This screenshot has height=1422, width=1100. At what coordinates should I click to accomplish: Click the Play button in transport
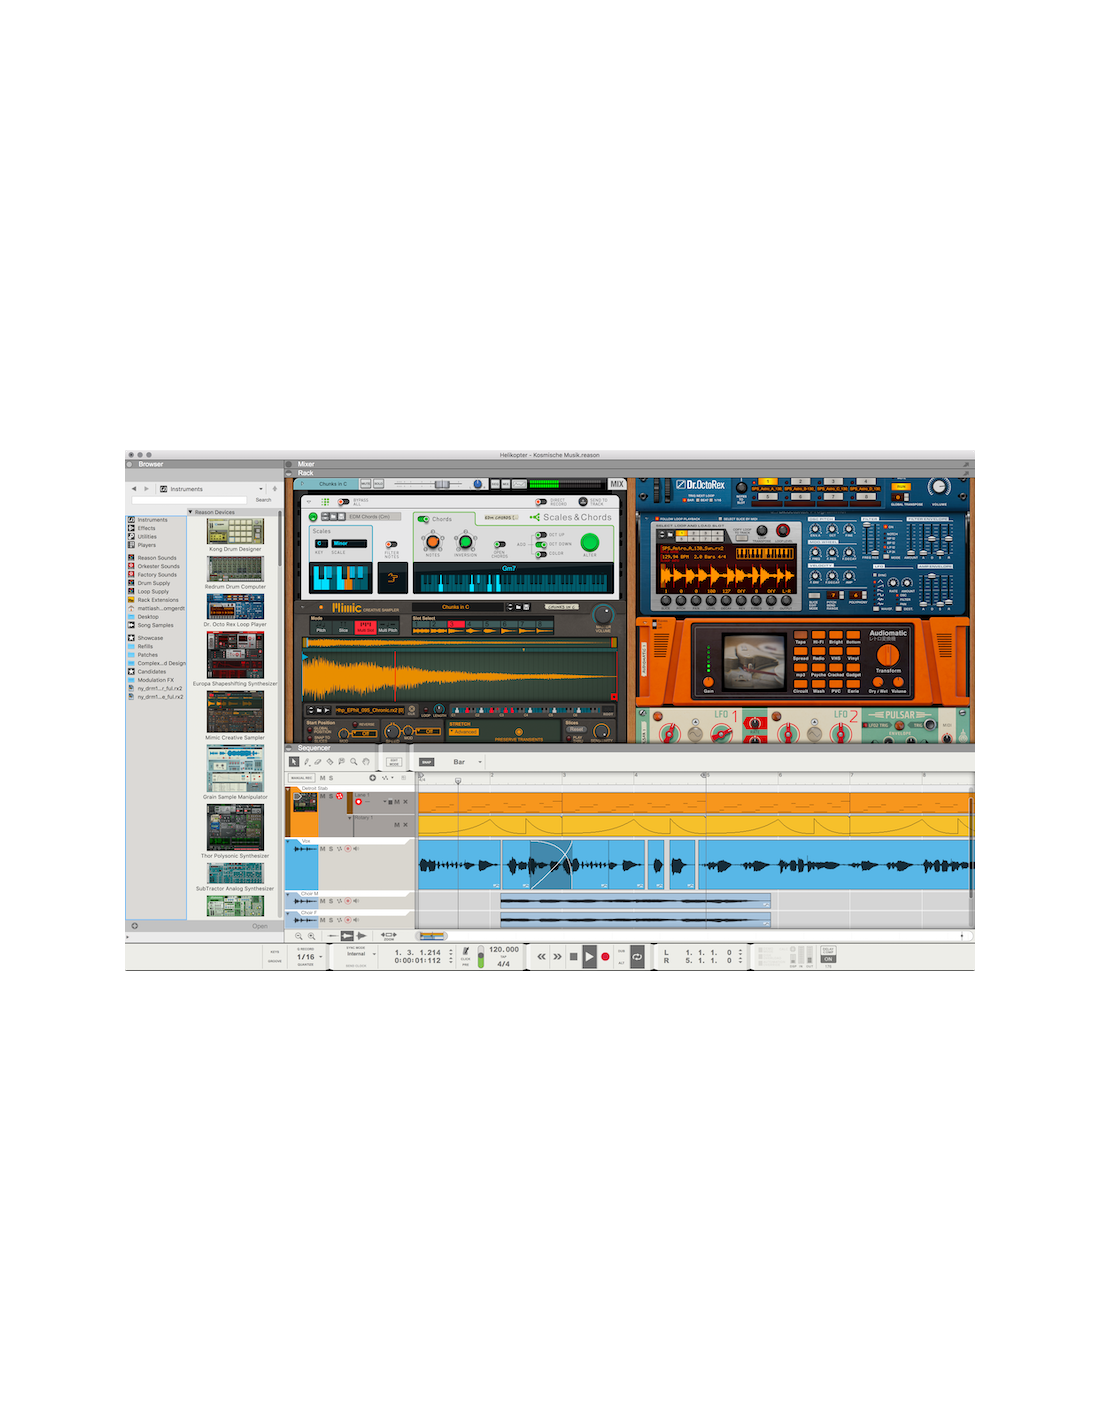[x=589, y=957]
